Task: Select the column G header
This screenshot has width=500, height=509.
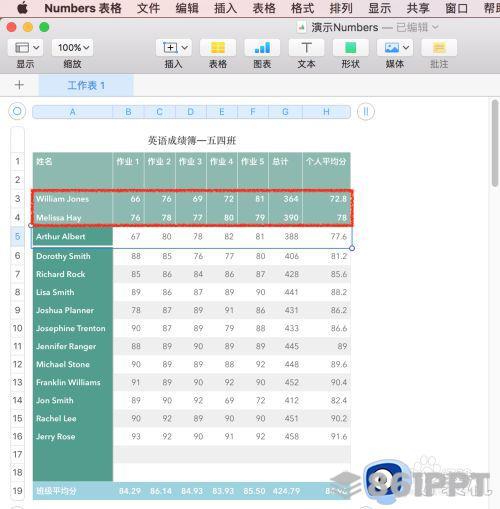Action: [x=285, y=112]
